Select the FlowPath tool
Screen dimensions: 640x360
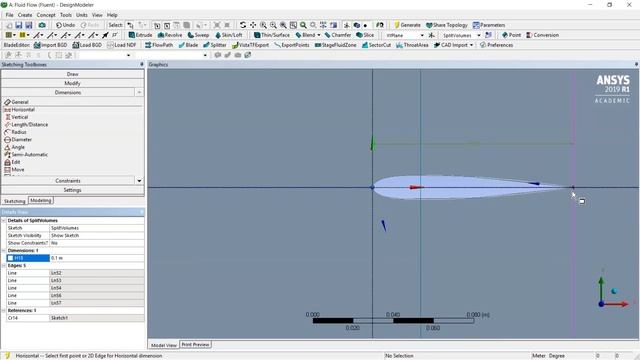159,45
